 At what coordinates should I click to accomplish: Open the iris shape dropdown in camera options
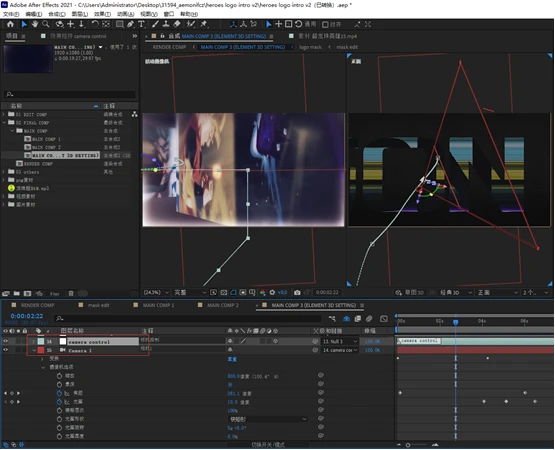click(x=268, y=419)
